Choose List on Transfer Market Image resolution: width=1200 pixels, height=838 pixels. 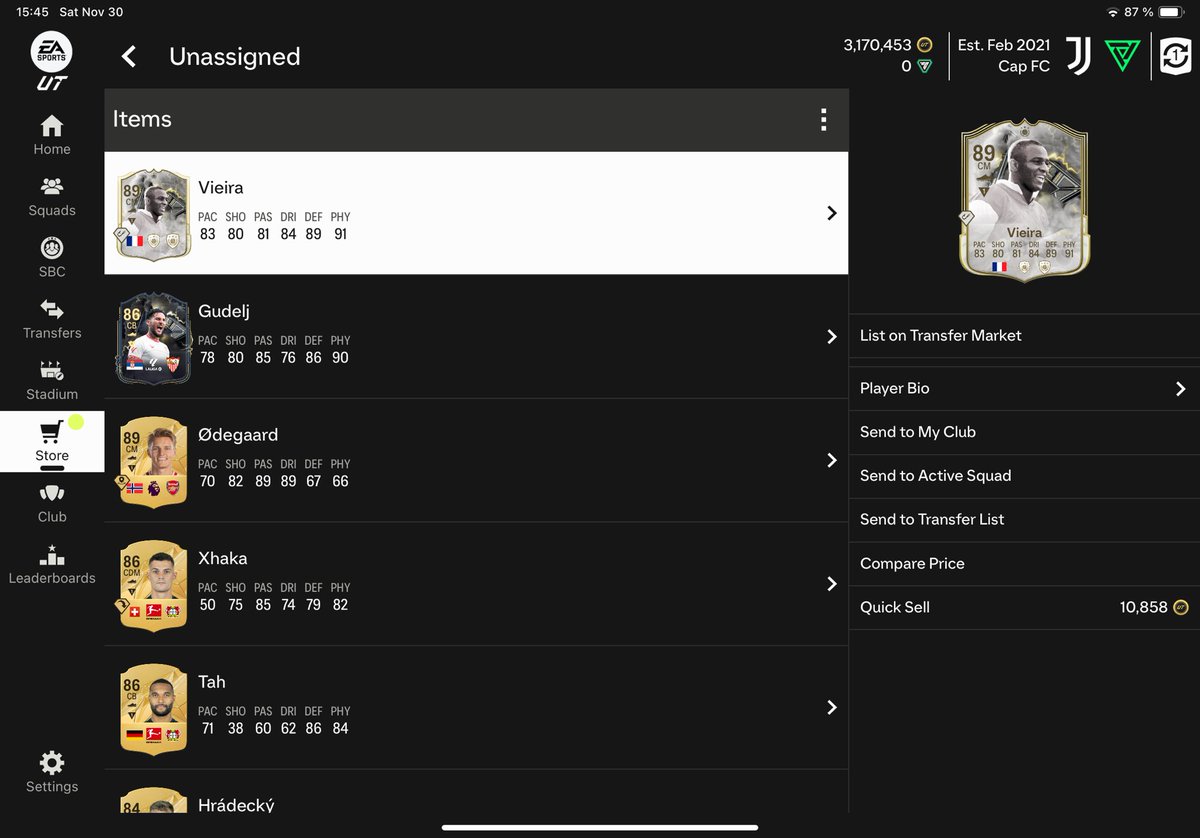pos(1024,336)
